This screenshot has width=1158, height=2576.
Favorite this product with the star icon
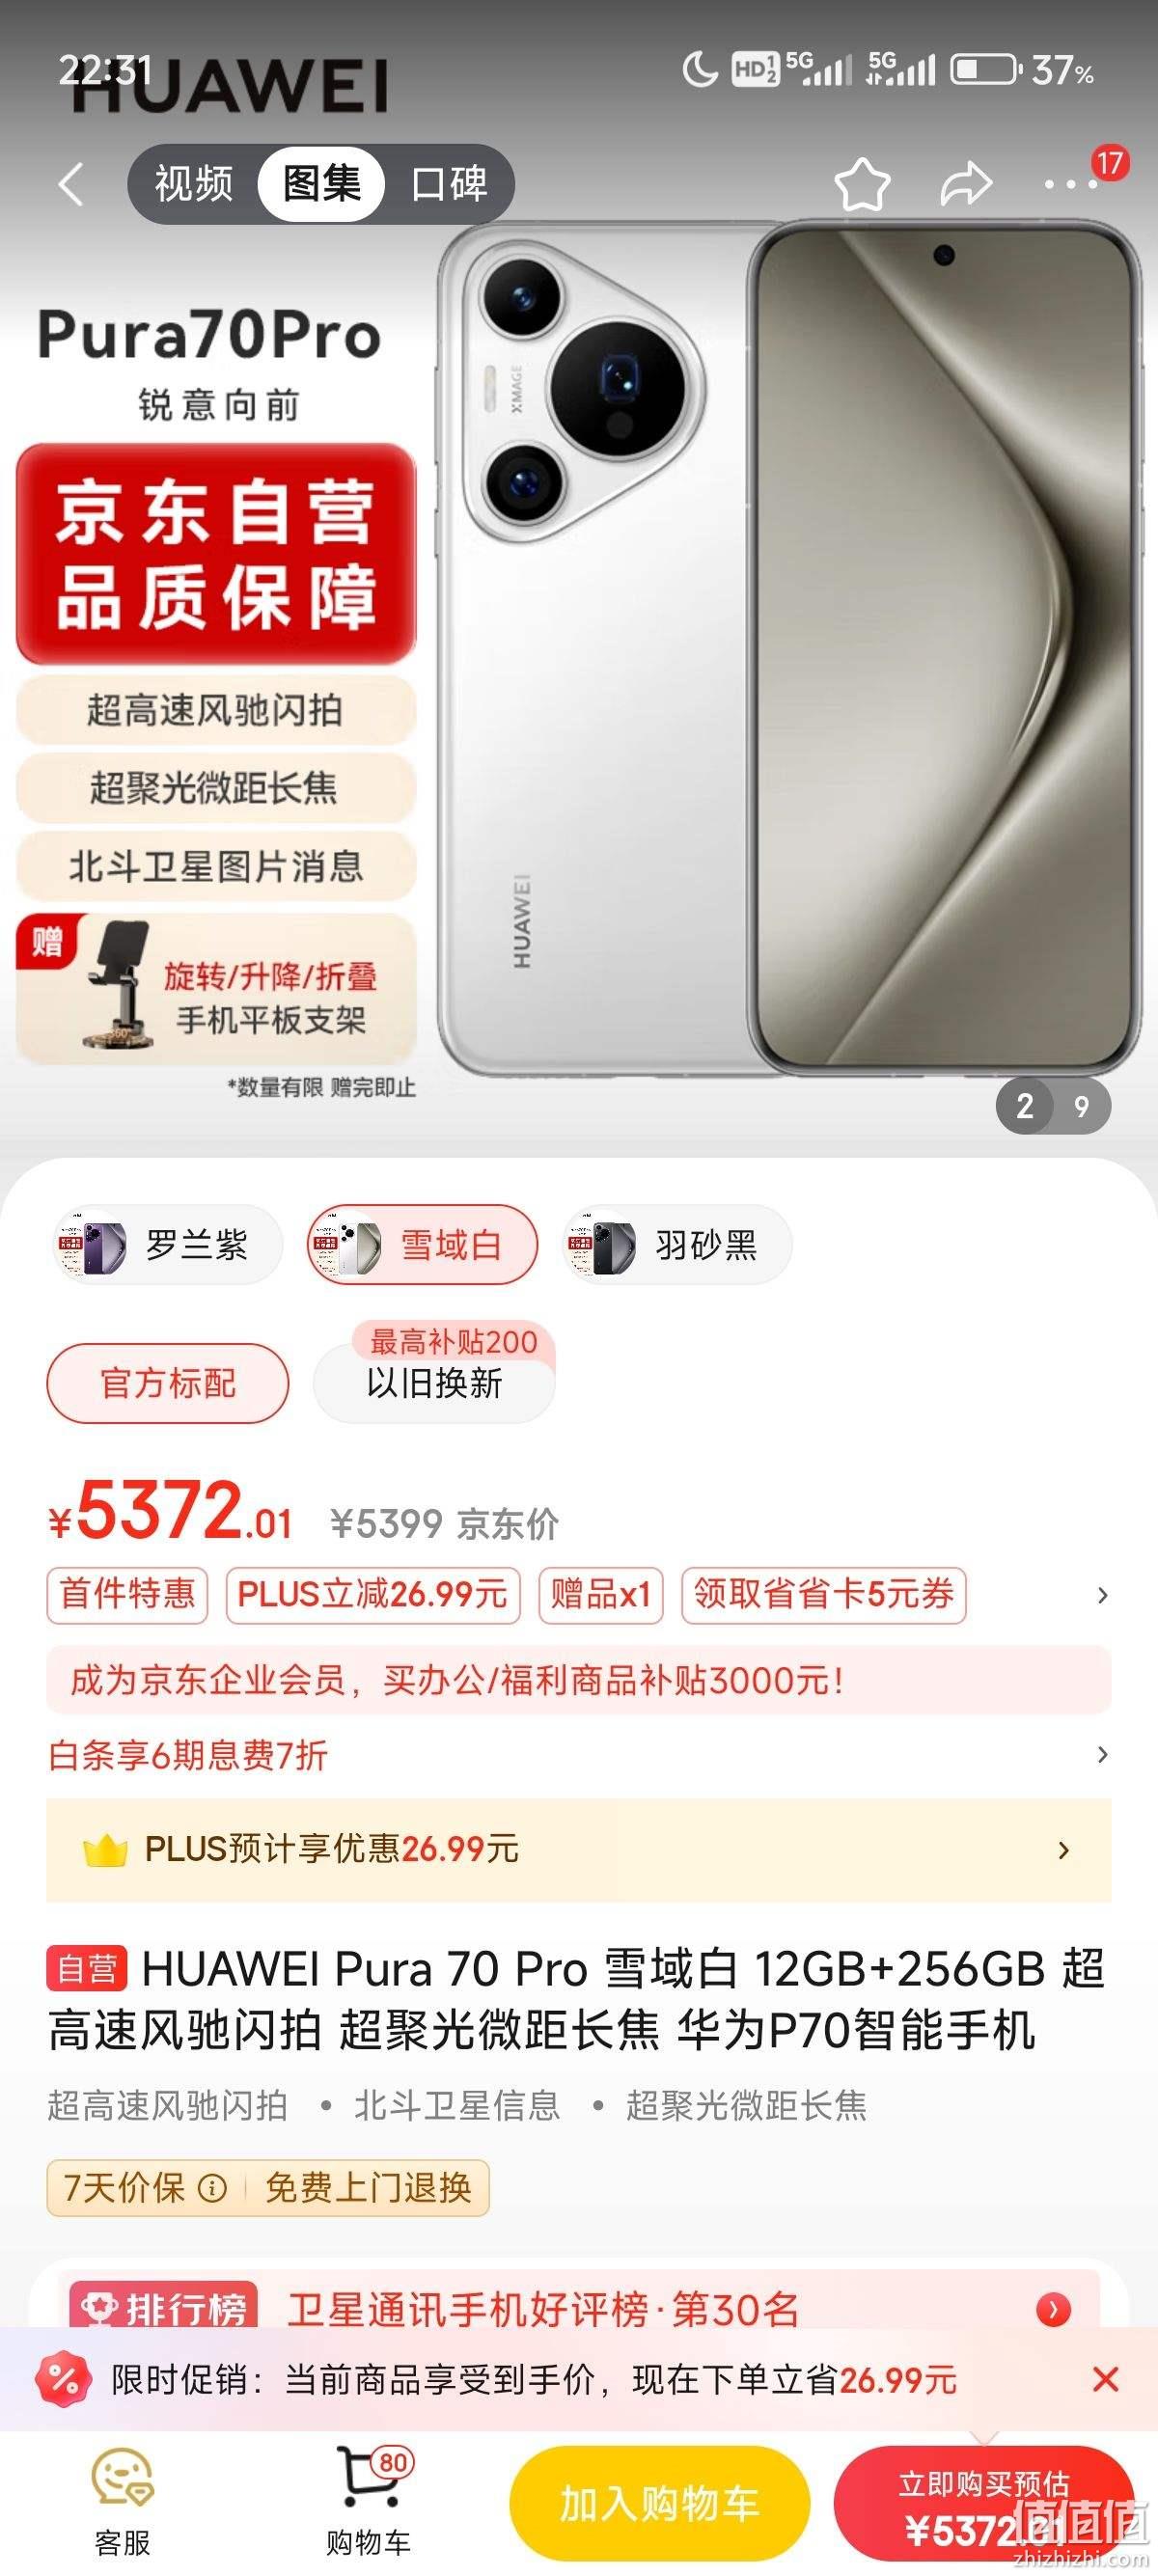click(x=861, y=184)
